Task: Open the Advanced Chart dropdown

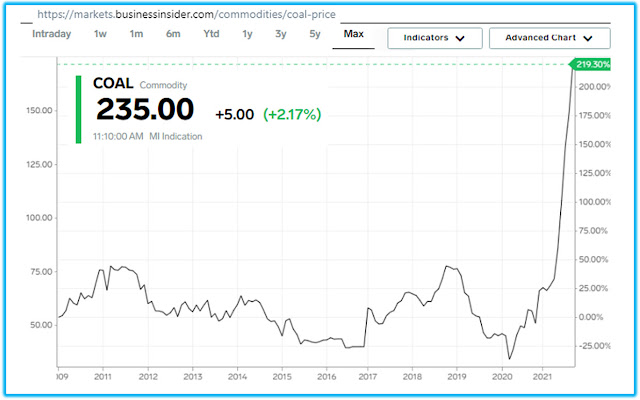Action: pyautogui.click(x=549, y=38)
